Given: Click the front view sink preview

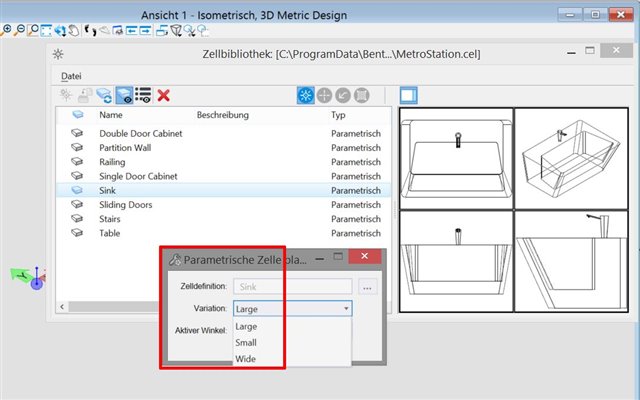Looking at the screenshot, I should point(456,261).
